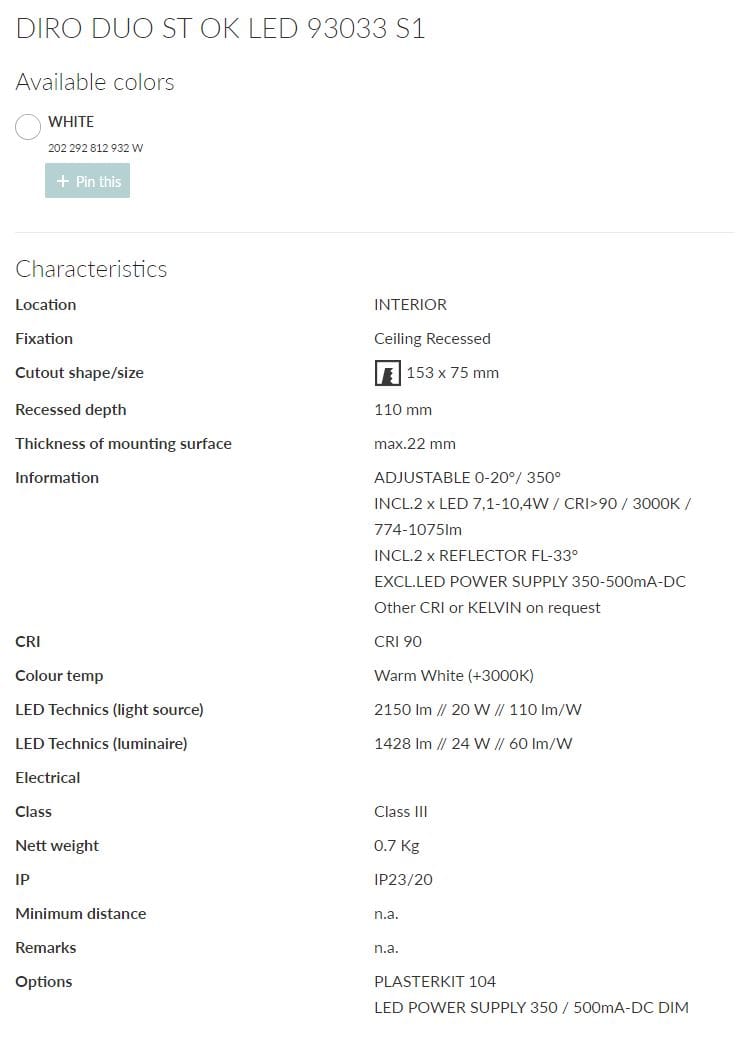
Task: Click the Characteristics section heading
Action: pos(91,269)
